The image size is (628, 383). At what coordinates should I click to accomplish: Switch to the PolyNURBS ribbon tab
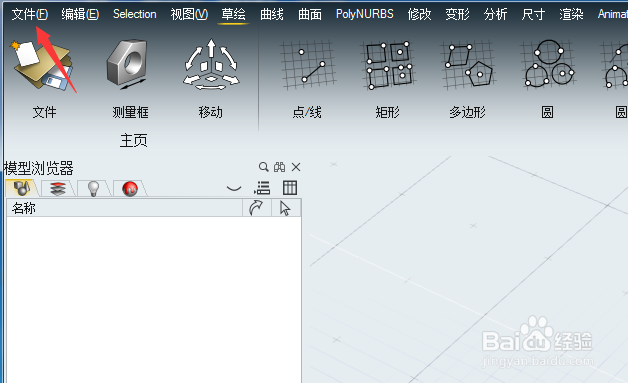click(x=364, y=14)
